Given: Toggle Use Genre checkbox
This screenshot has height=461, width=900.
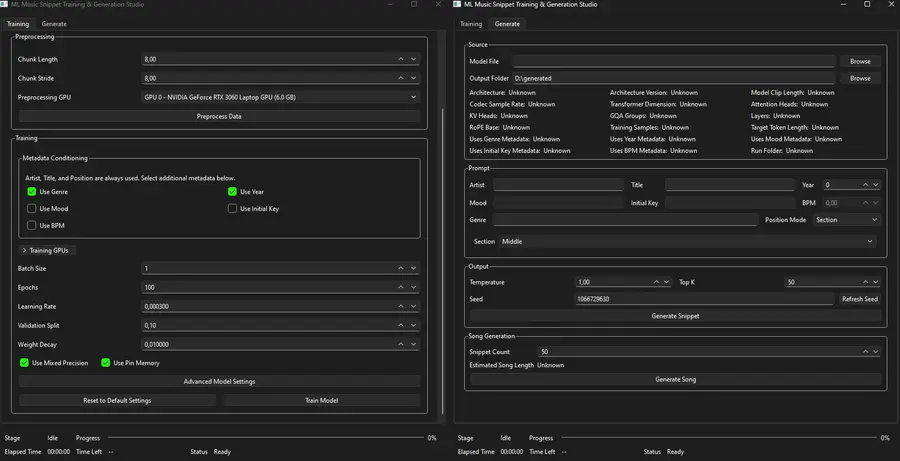Looking at the screenshot, I should [32, 192].
